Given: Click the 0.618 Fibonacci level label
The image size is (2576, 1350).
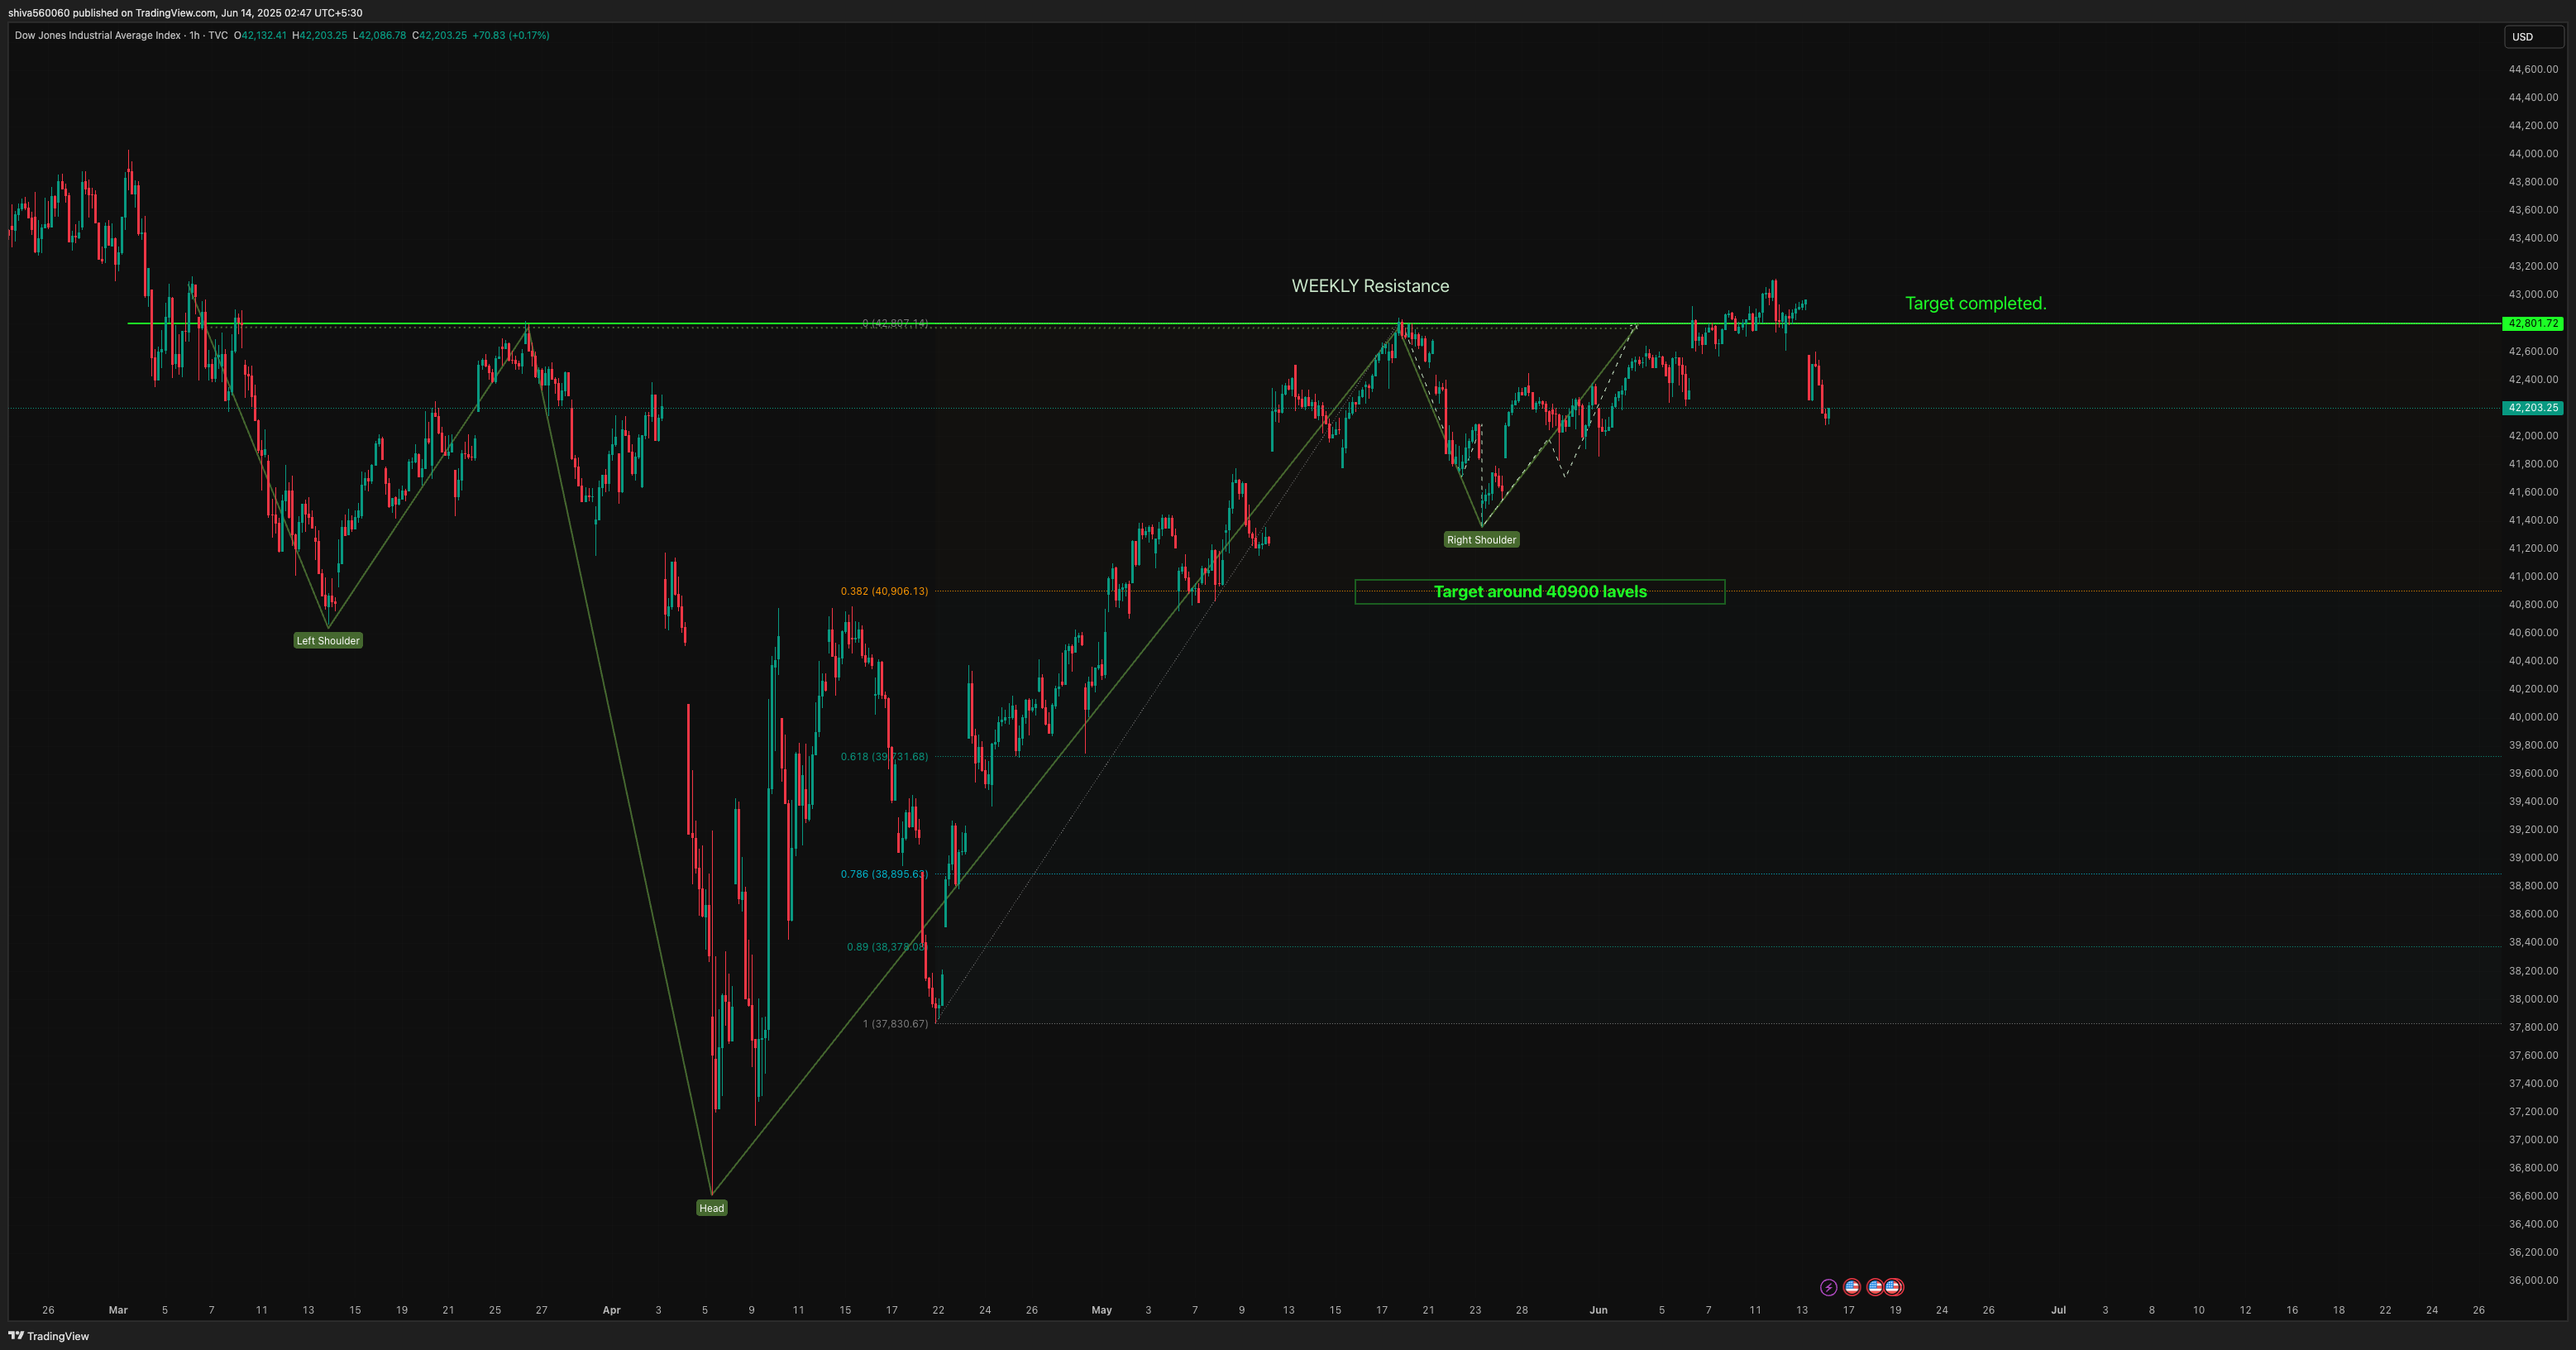Looking at the screenshot, I should coord(884,757).
